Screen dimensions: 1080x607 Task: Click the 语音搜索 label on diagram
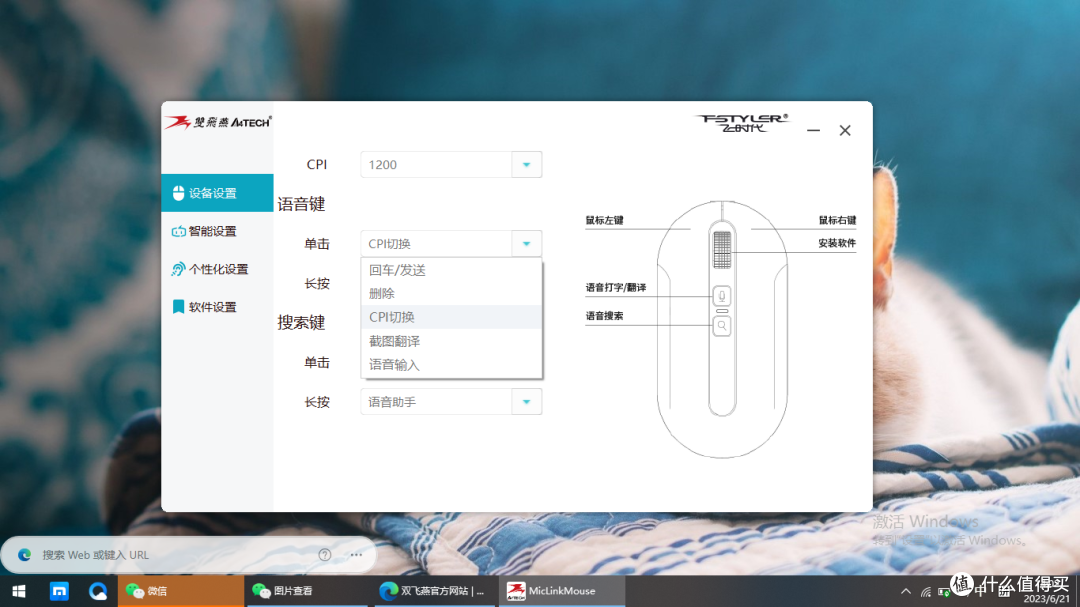click(x=604, y=316)
